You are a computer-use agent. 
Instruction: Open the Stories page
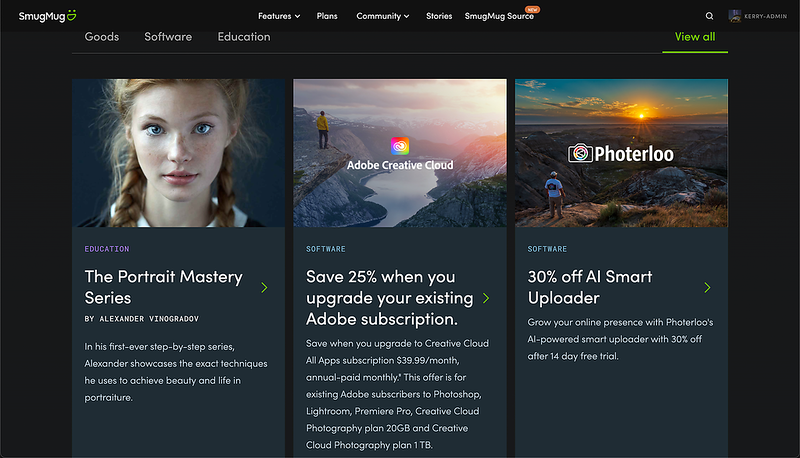point(439,16)
